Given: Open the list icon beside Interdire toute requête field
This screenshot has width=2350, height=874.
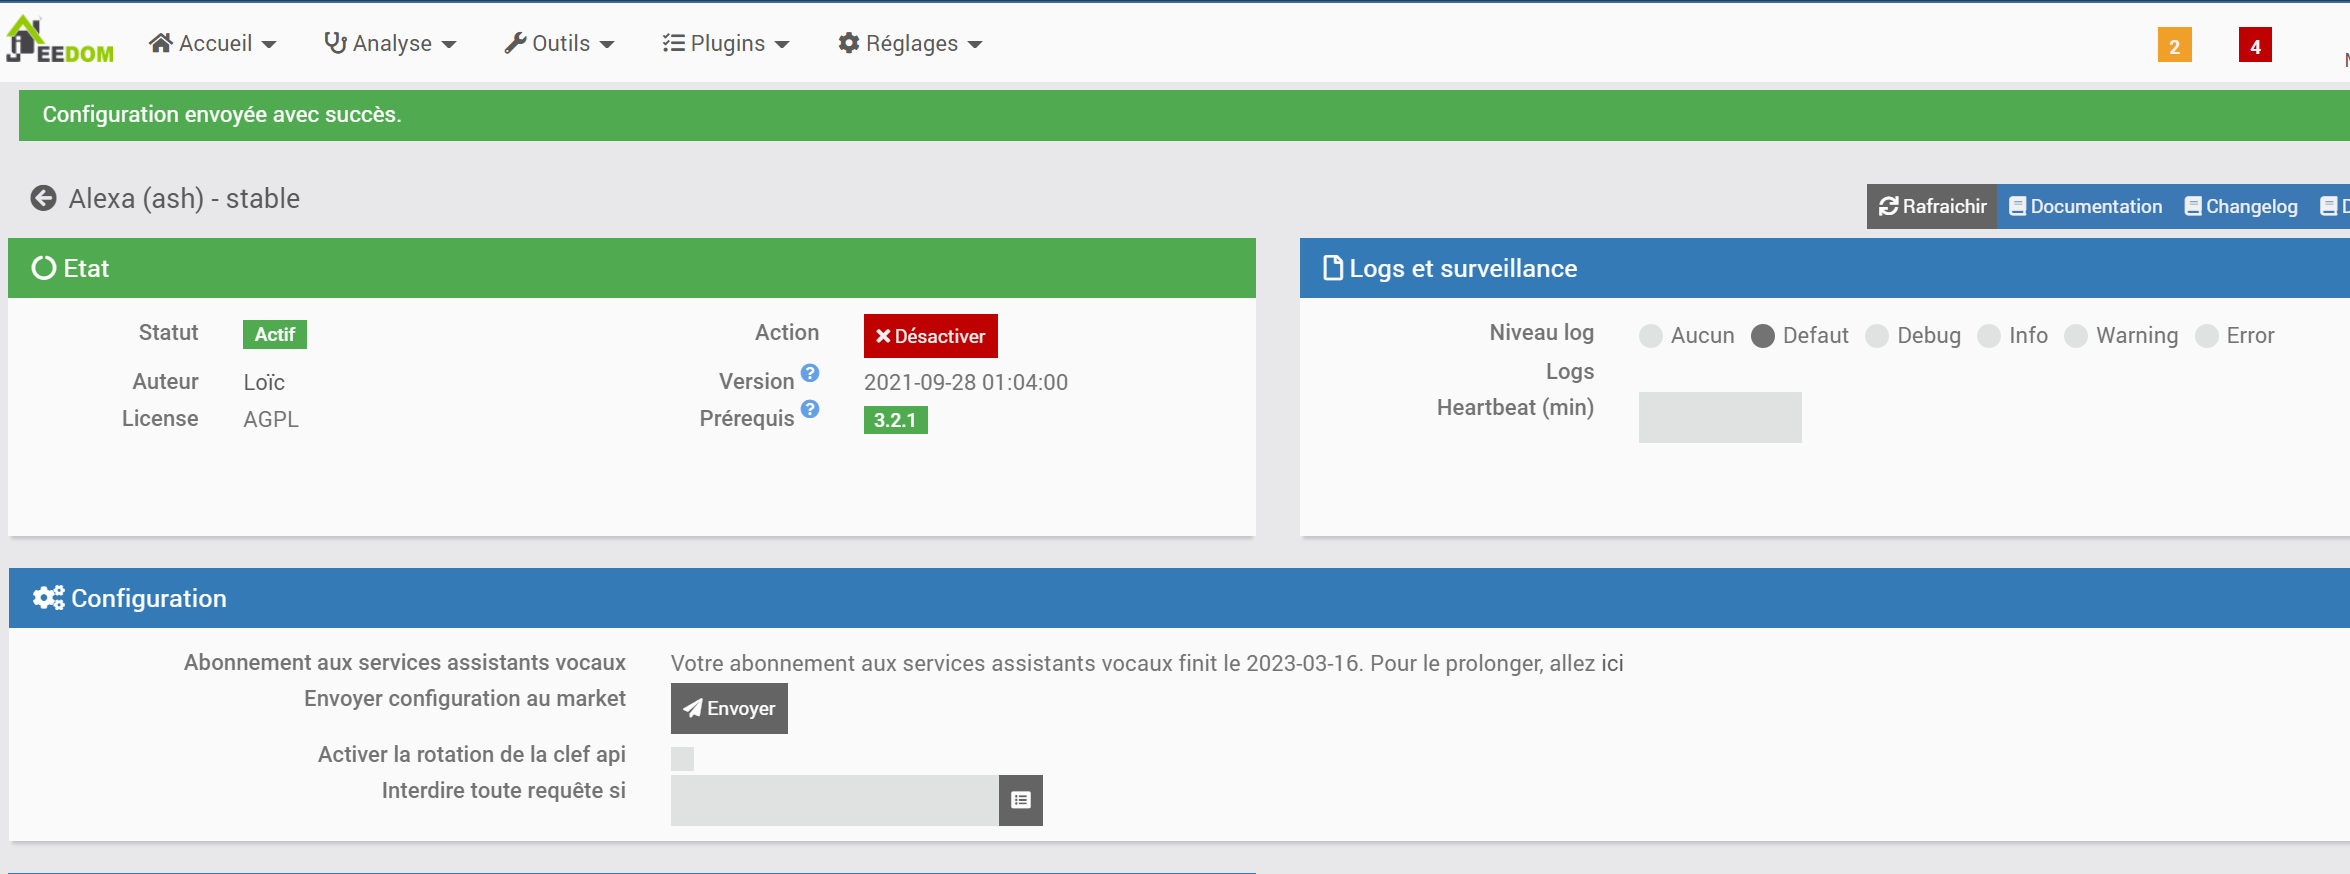Looking at the screenshot, I should pyautogui.click(x=1020, y=800).
